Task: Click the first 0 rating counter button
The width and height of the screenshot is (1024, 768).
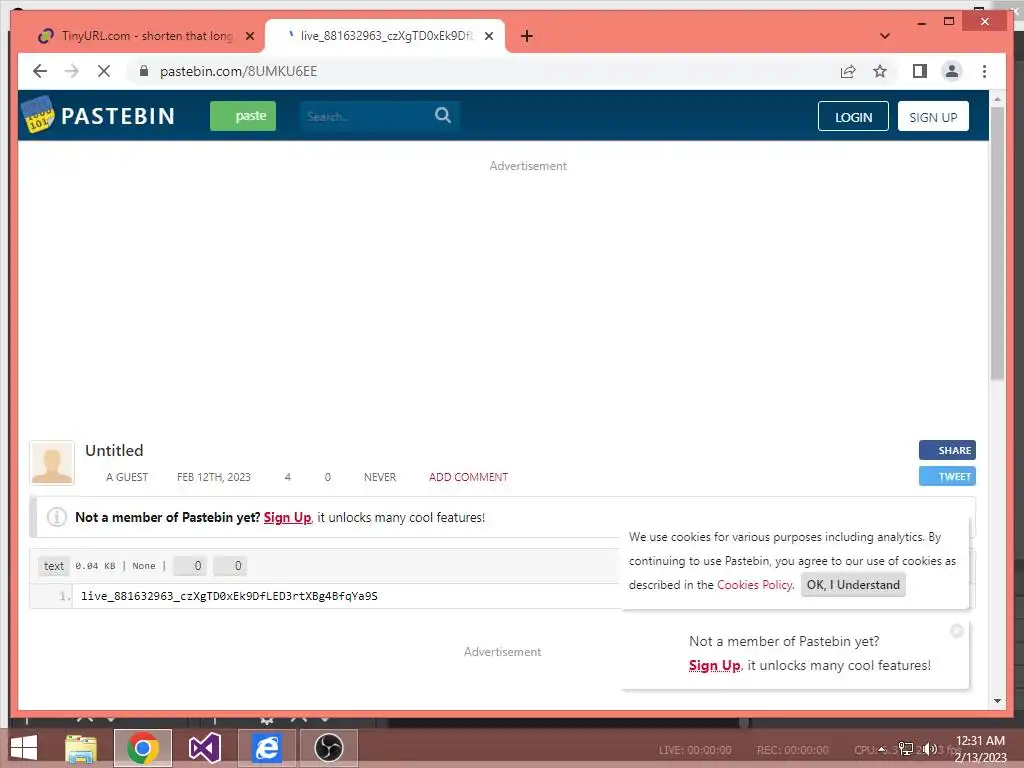Action: pos(190,566)
